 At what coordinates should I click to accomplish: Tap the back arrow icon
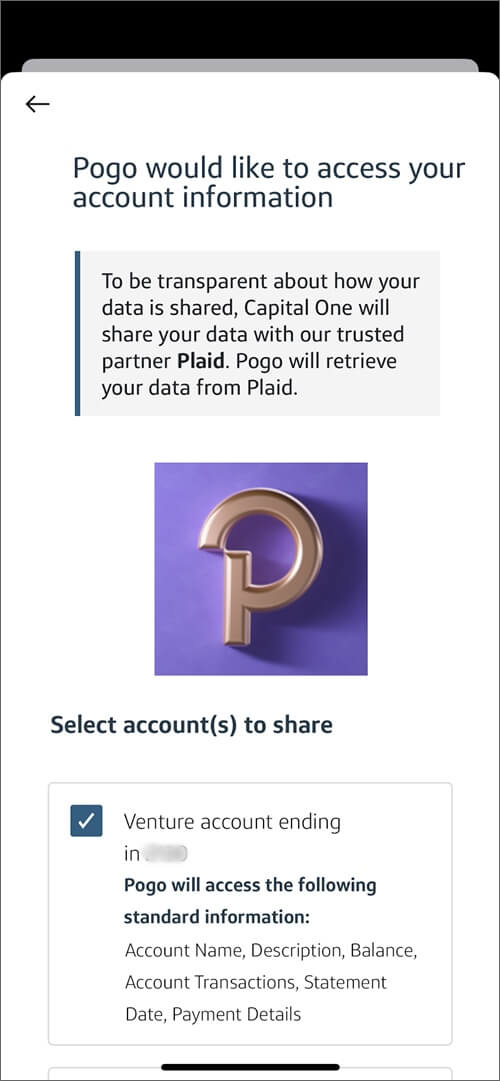click(x=37, y=104)
